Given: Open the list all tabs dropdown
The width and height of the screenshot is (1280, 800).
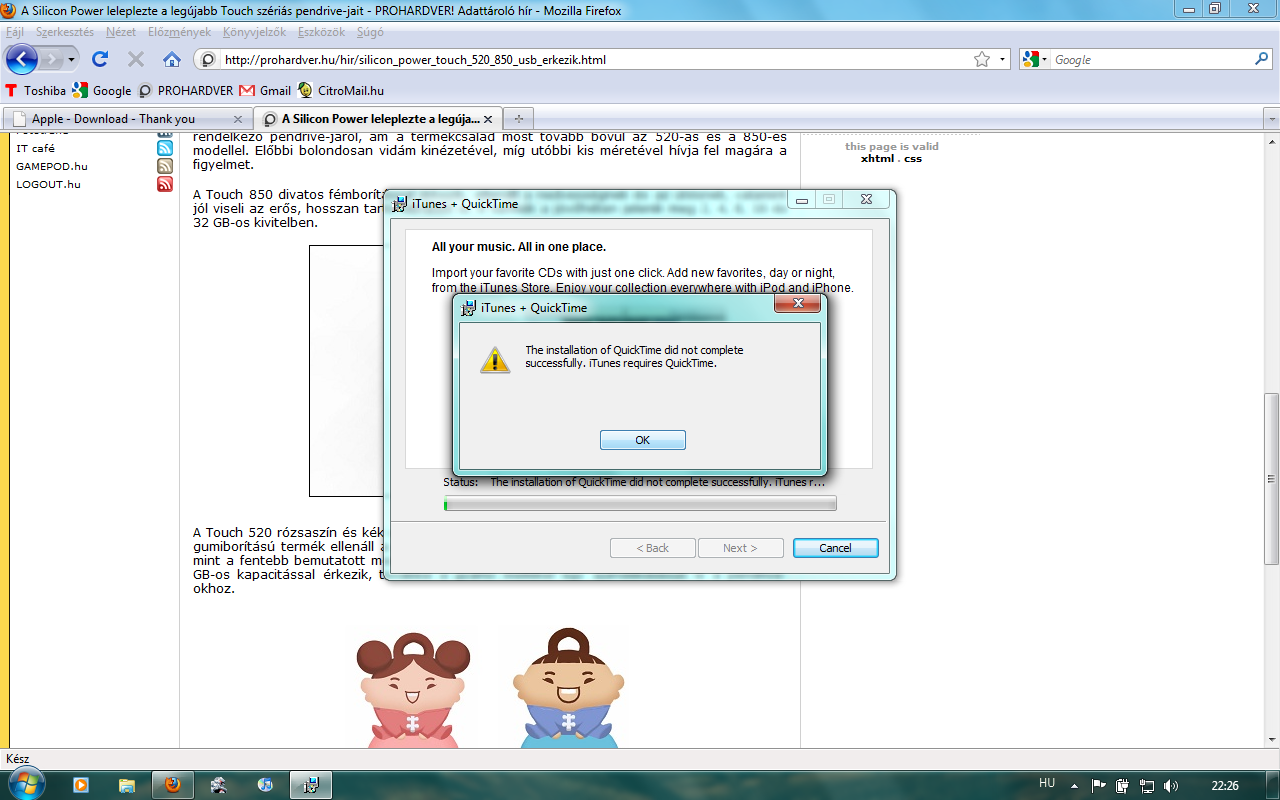Looking at the screenshot, I should click(x=1272, y=118).
